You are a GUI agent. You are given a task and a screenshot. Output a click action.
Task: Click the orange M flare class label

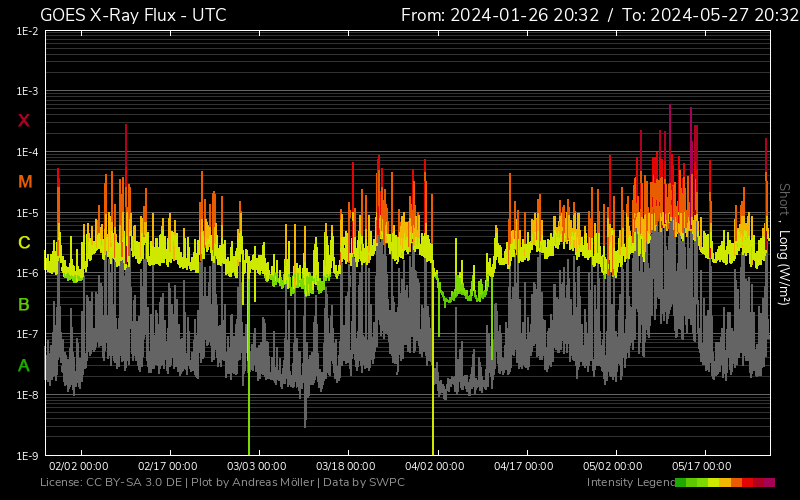25,182
